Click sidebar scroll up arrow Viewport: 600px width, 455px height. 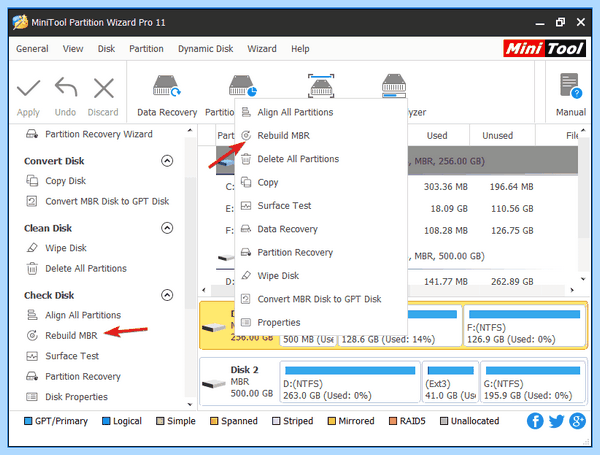click(x=190, y=130)
